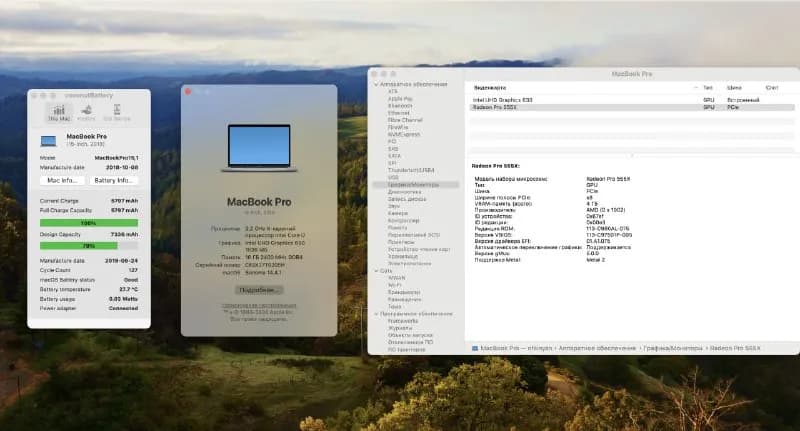Select Объекты запуска sidebar entry
The width and height of the screenshot is (800, 431).
[x=410, y=335]
